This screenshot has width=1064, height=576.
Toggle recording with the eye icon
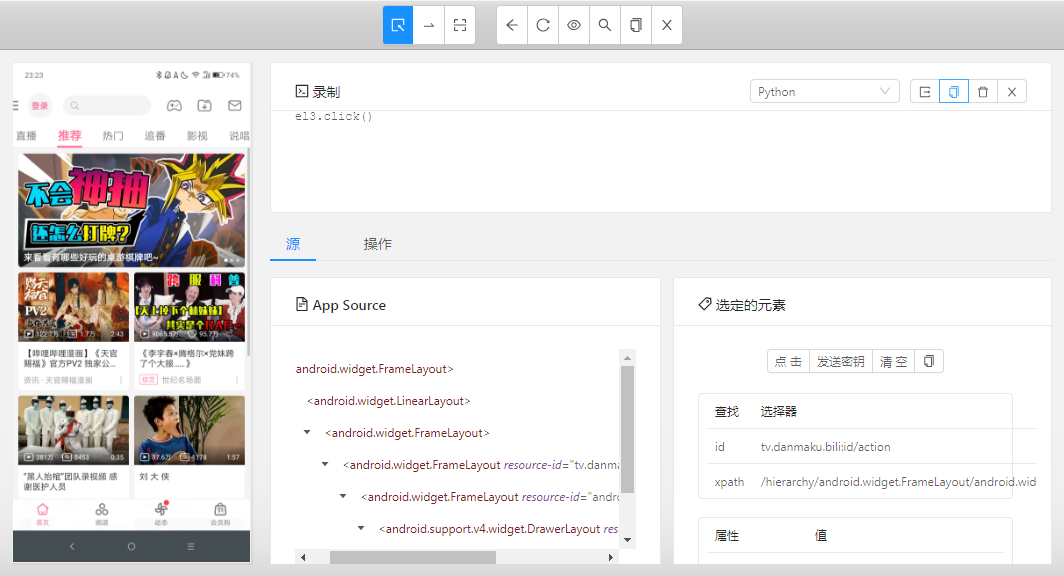point(574,25)
